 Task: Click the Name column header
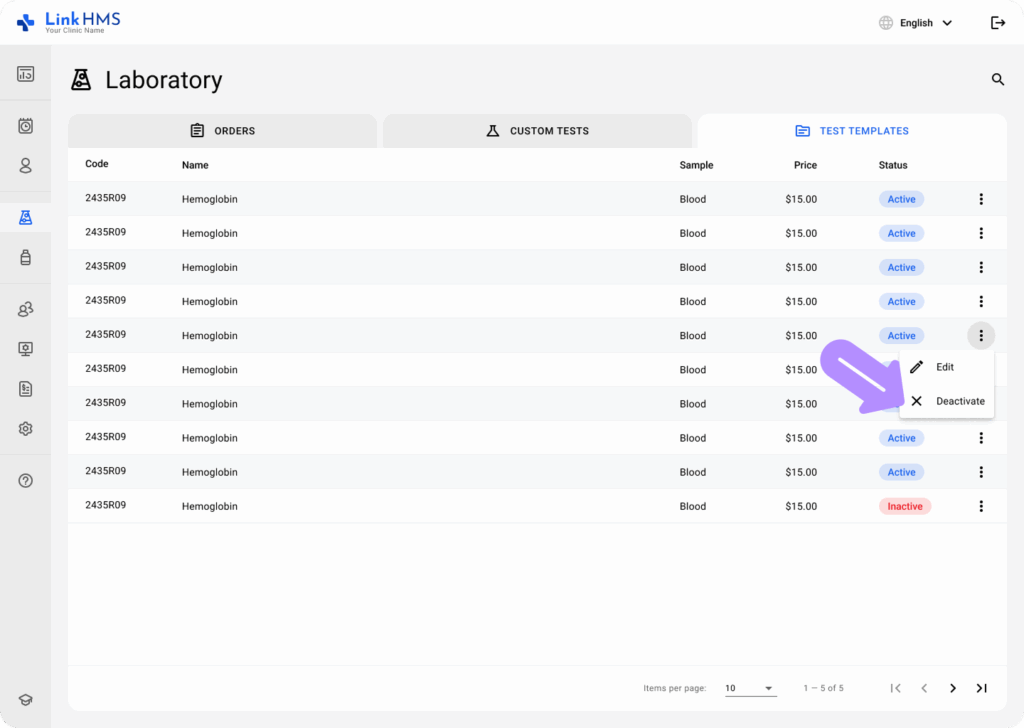pyautogui.click(x=195, y=165)
